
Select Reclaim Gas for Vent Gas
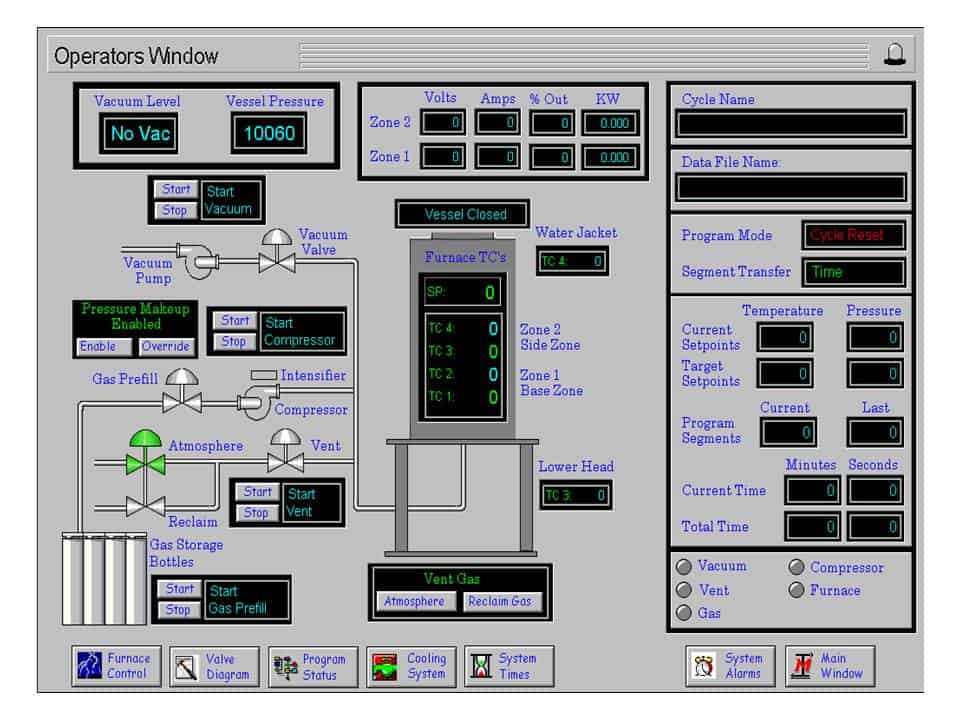tap(500, 601)
